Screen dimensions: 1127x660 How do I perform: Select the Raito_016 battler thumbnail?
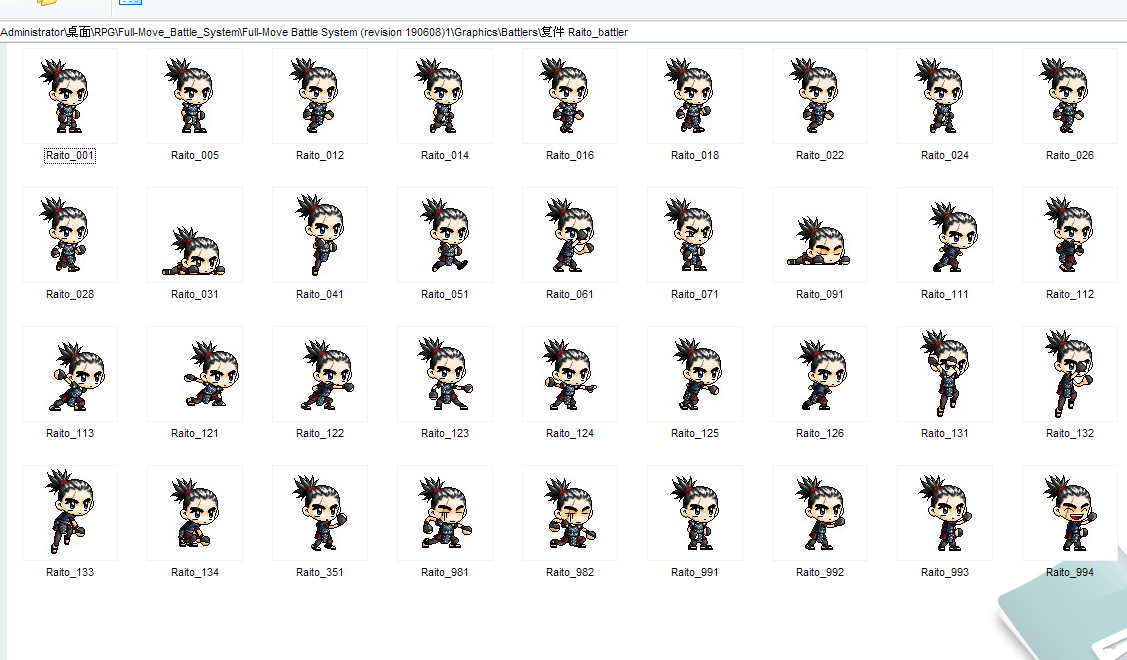[570, 96]
